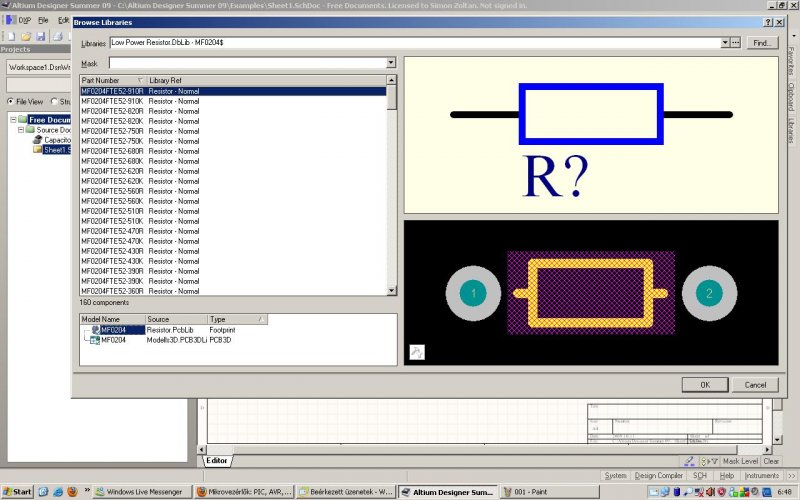This screenshot has height=500, width=800.
Task: Open the SCH panel button
Action: [699, 476]
